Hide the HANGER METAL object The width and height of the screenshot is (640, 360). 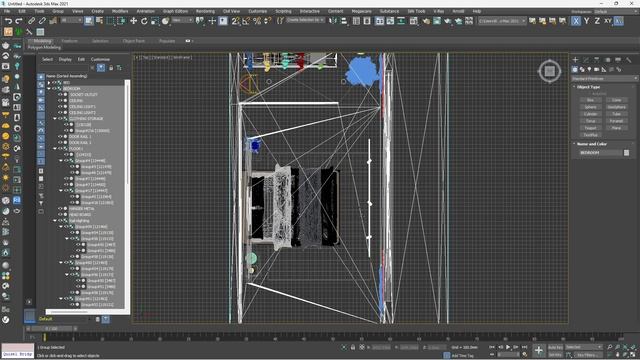pyautogui.click(x=60, y=208)
